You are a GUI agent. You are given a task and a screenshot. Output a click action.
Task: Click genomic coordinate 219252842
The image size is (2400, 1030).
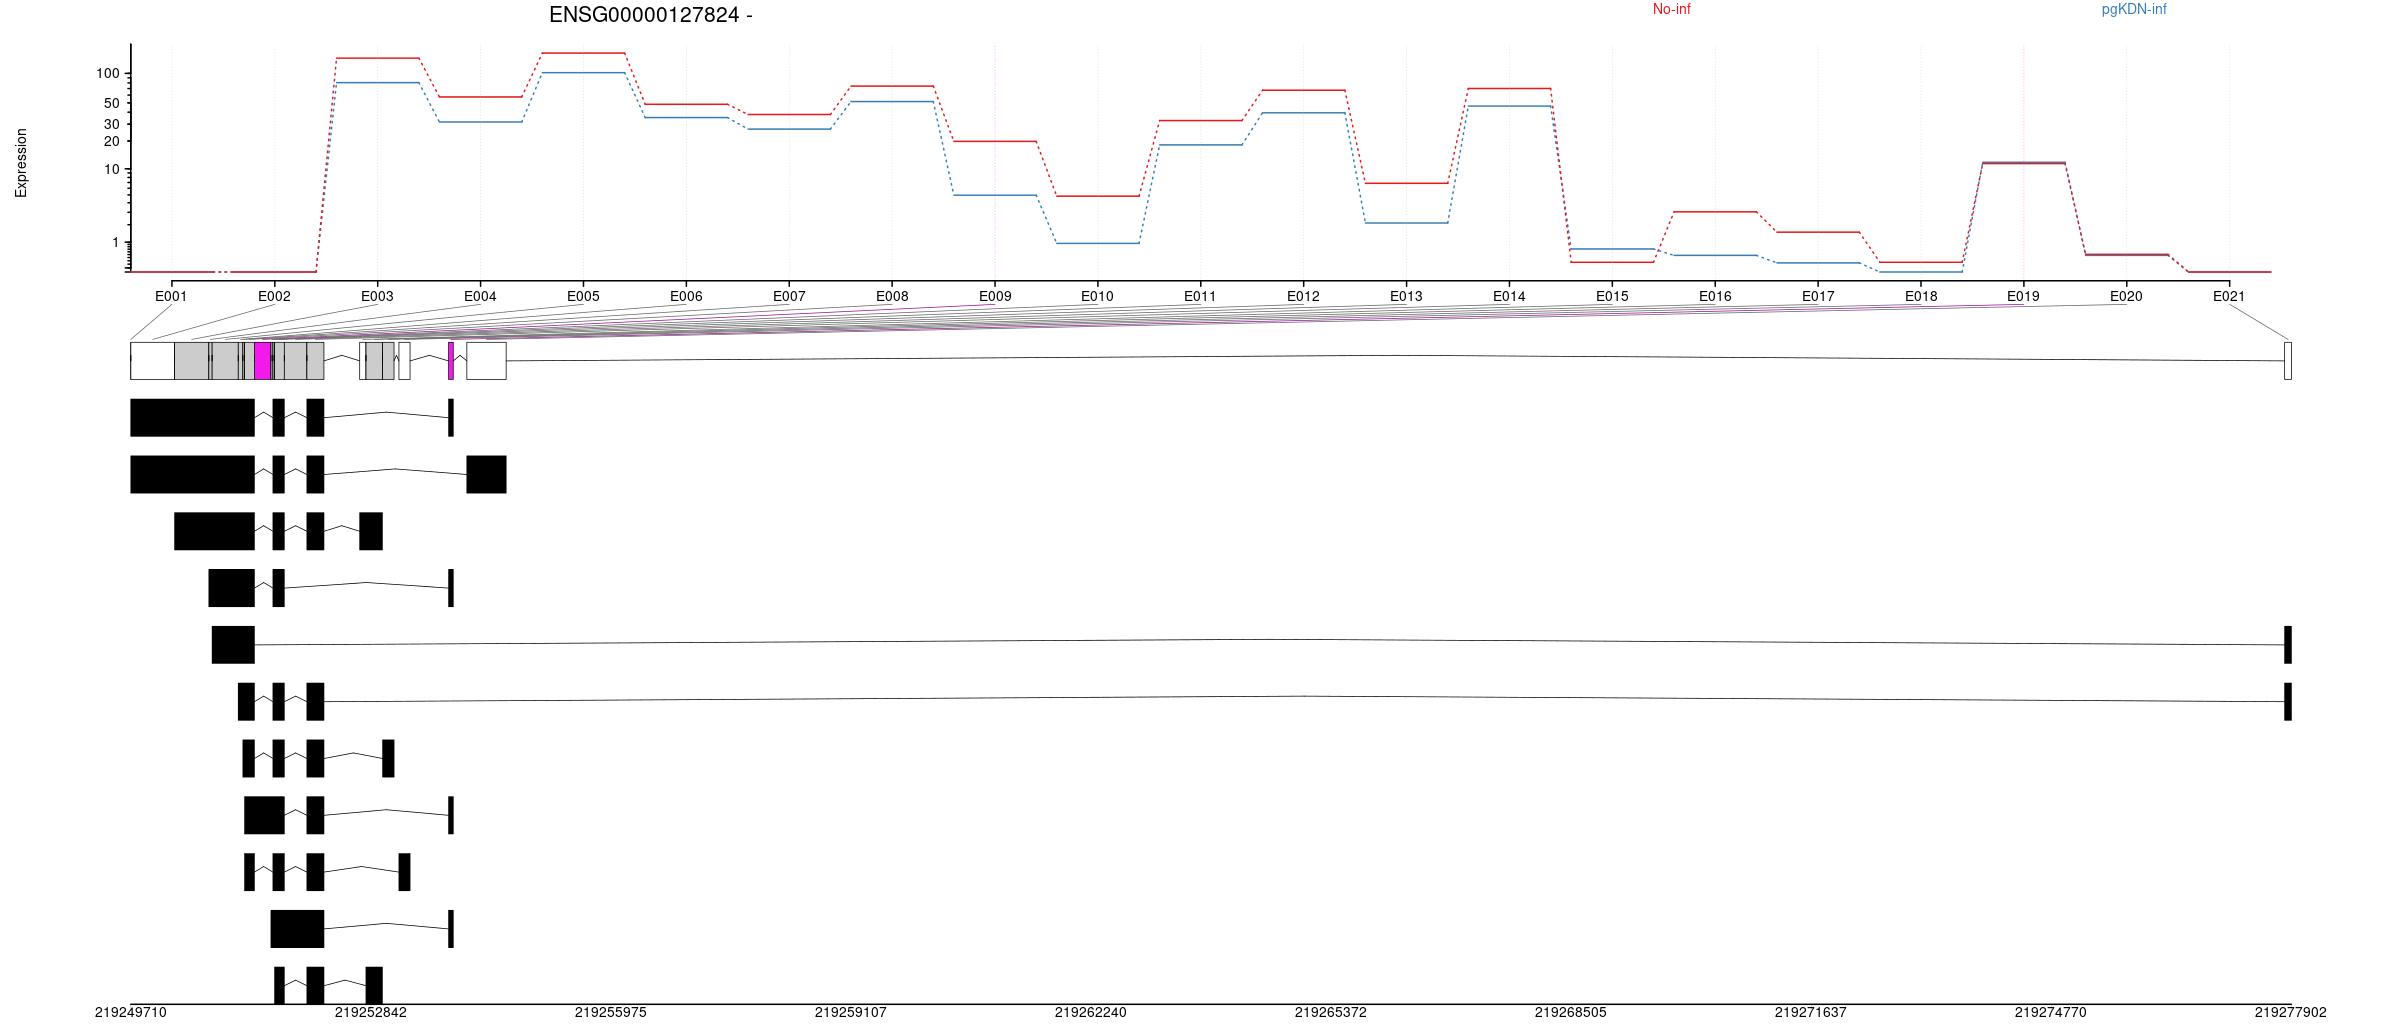pyautogui.click(x=371, y=1013)
